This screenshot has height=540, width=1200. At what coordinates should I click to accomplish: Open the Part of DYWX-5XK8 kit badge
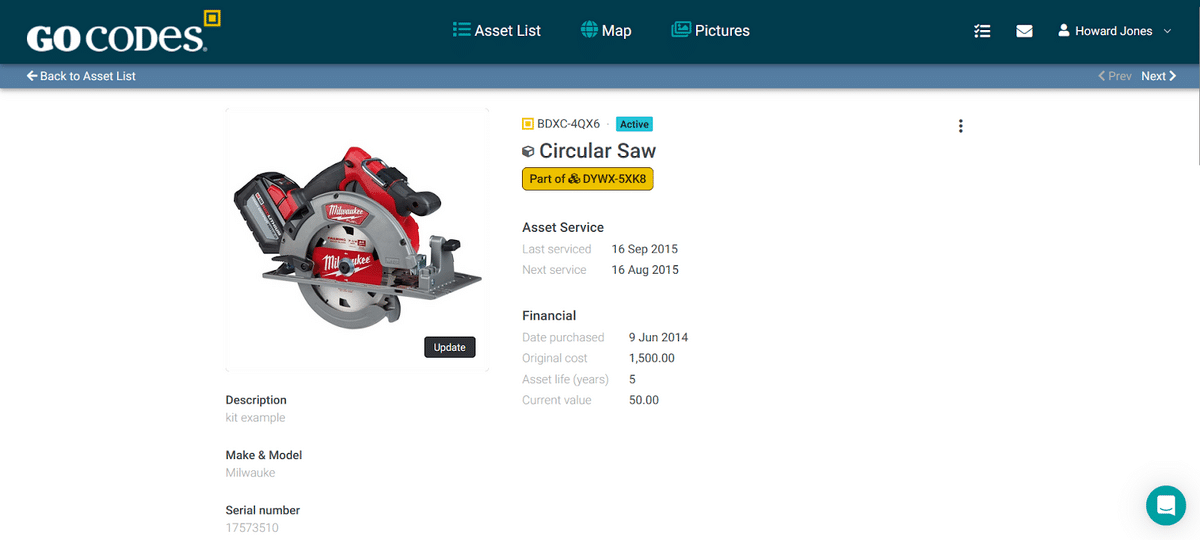pos(588,179)
